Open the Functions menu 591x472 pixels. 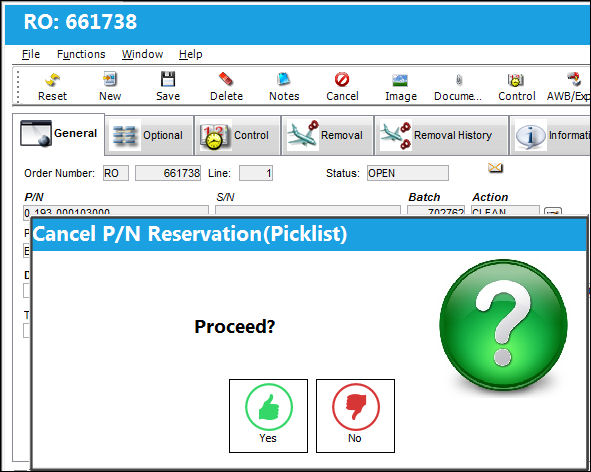(x=81, y=54)
